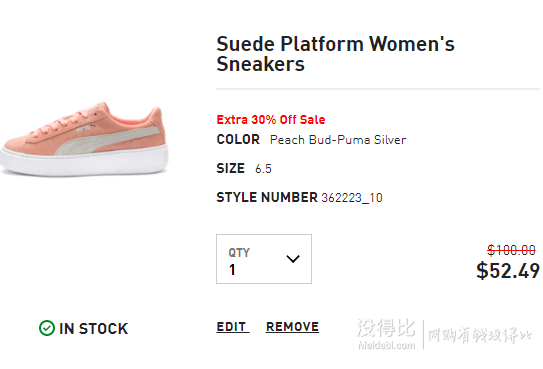
Task: Click the 没得比 watermark logo
Action: [386, 328]
